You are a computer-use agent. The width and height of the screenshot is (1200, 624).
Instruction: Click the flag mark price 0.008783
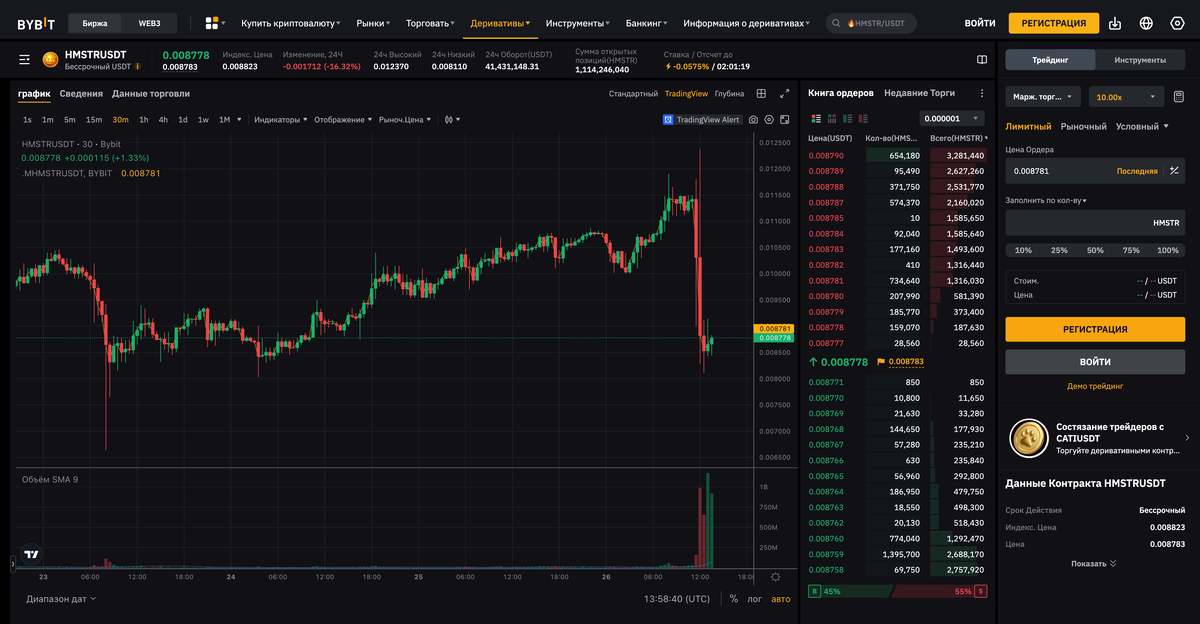click(900, 362)
